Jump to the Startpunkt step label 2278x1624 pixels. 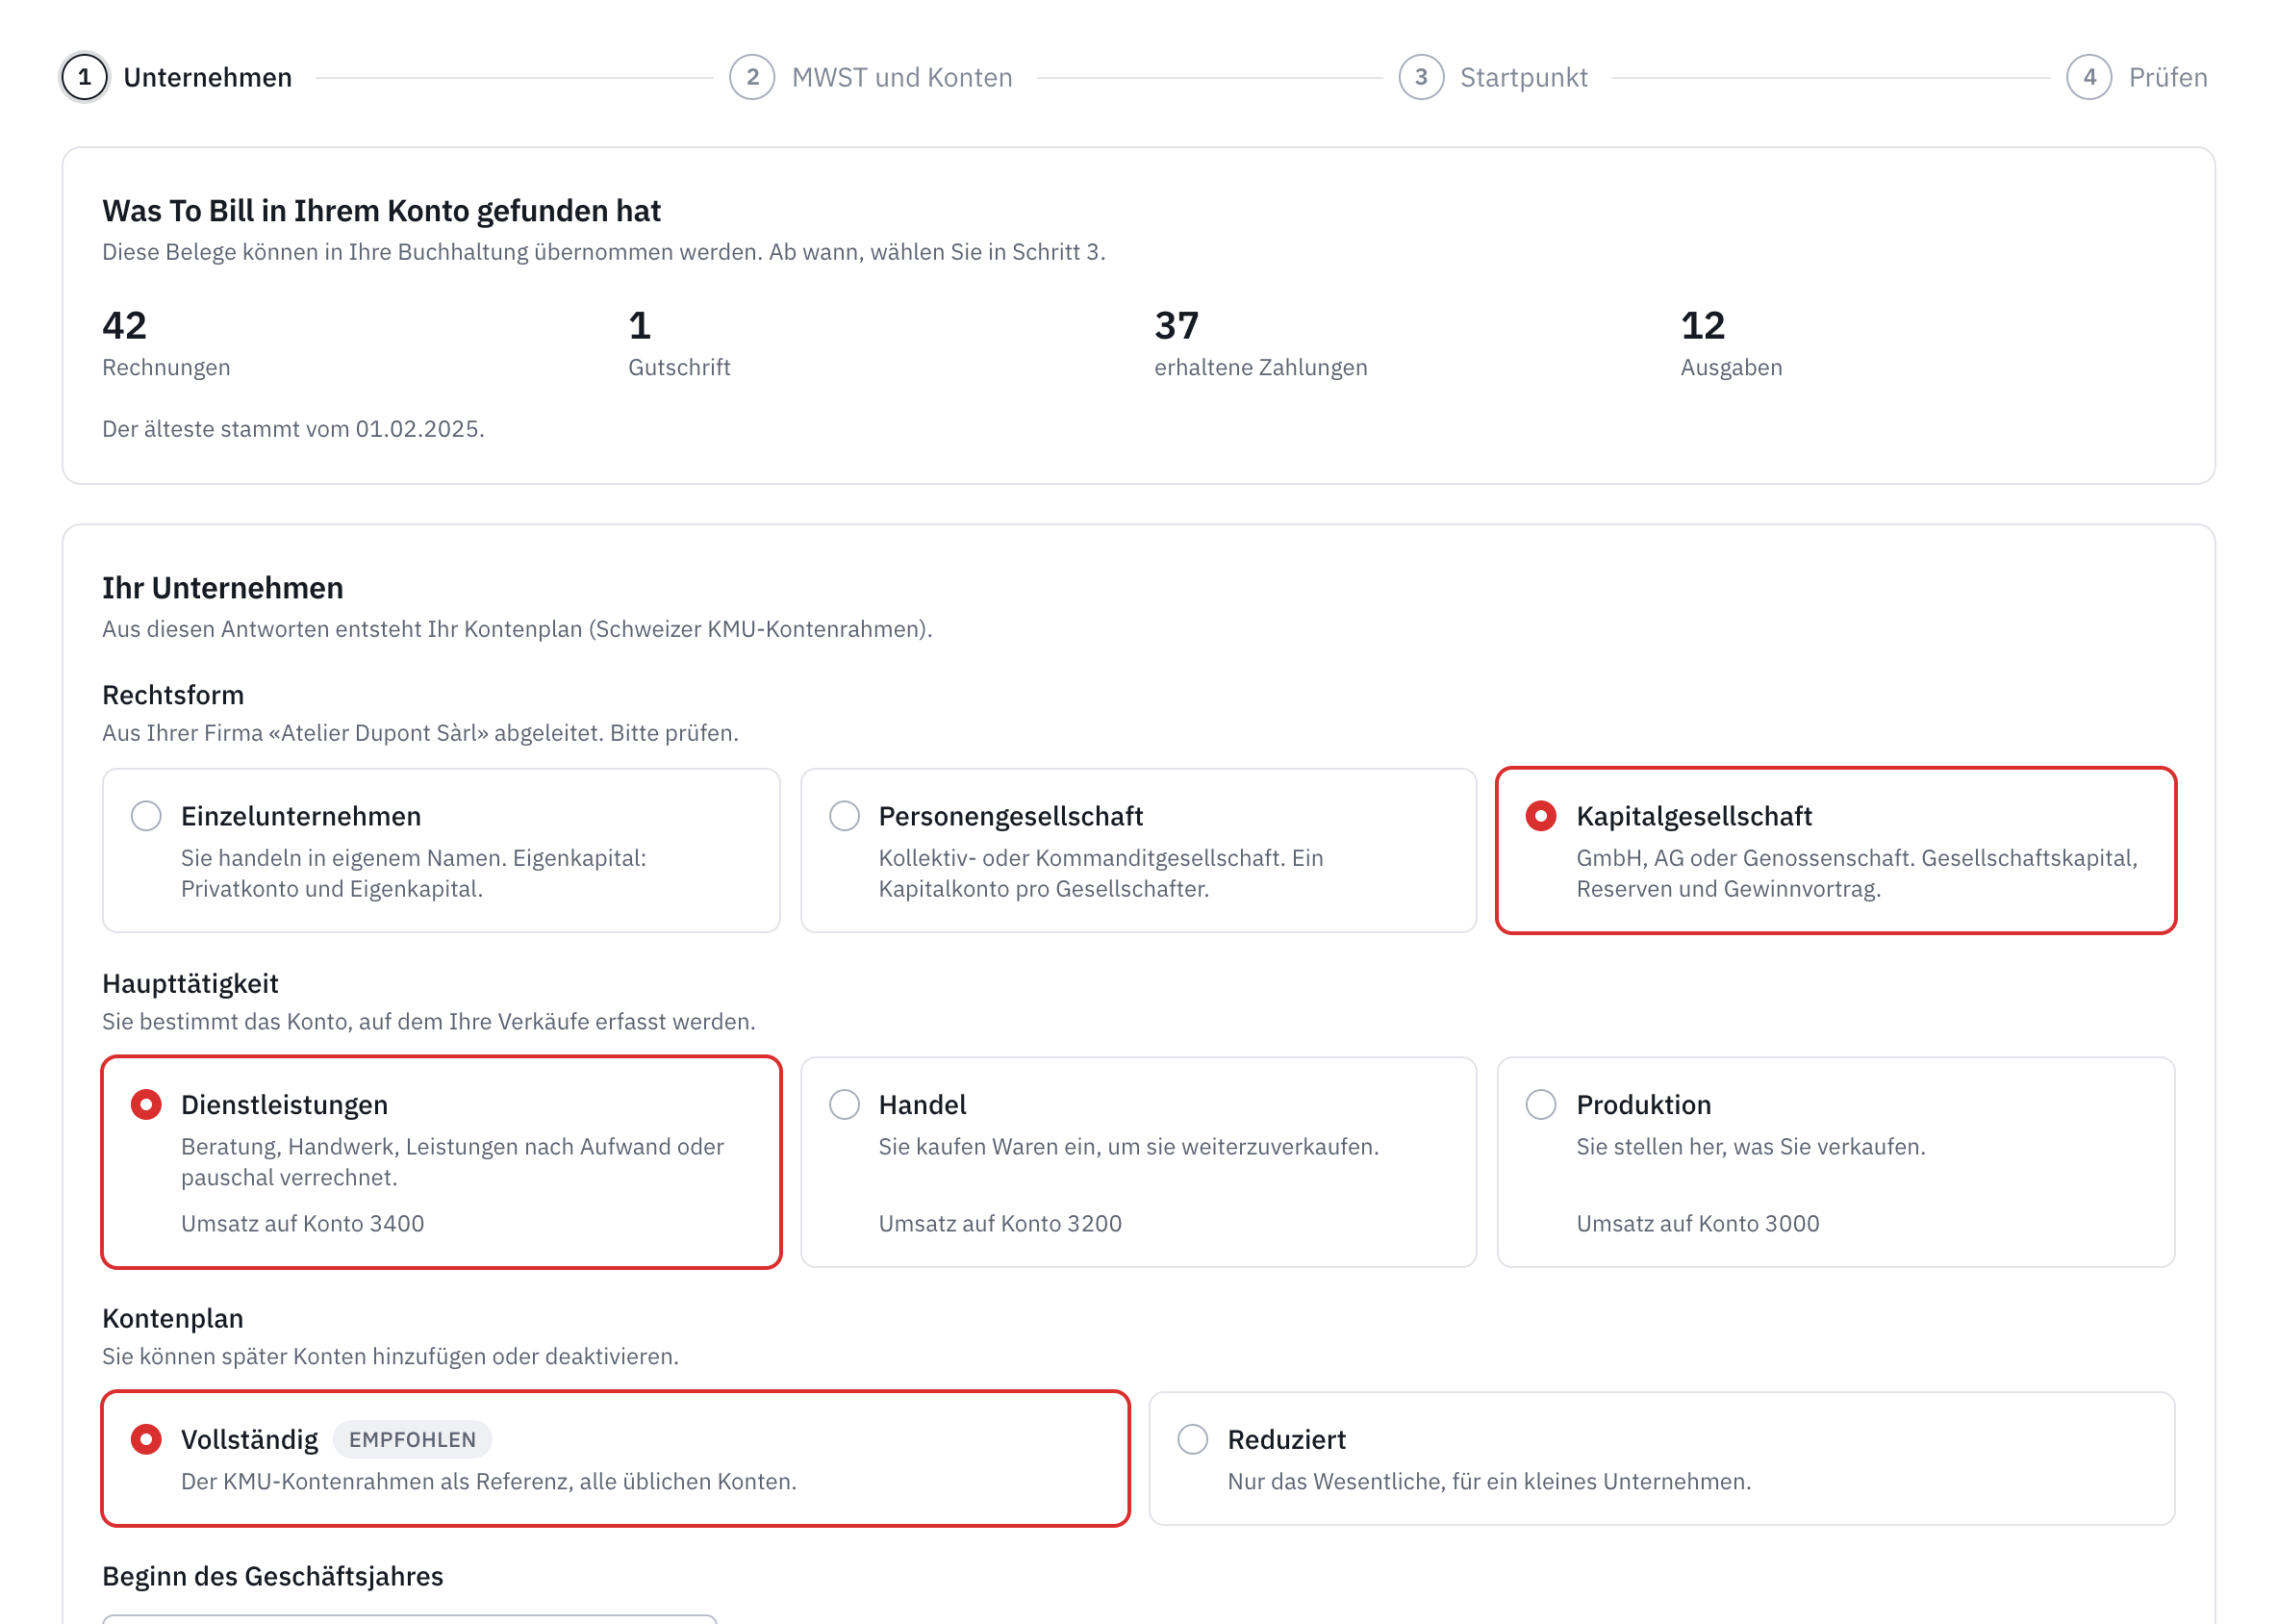(1524, 77)
